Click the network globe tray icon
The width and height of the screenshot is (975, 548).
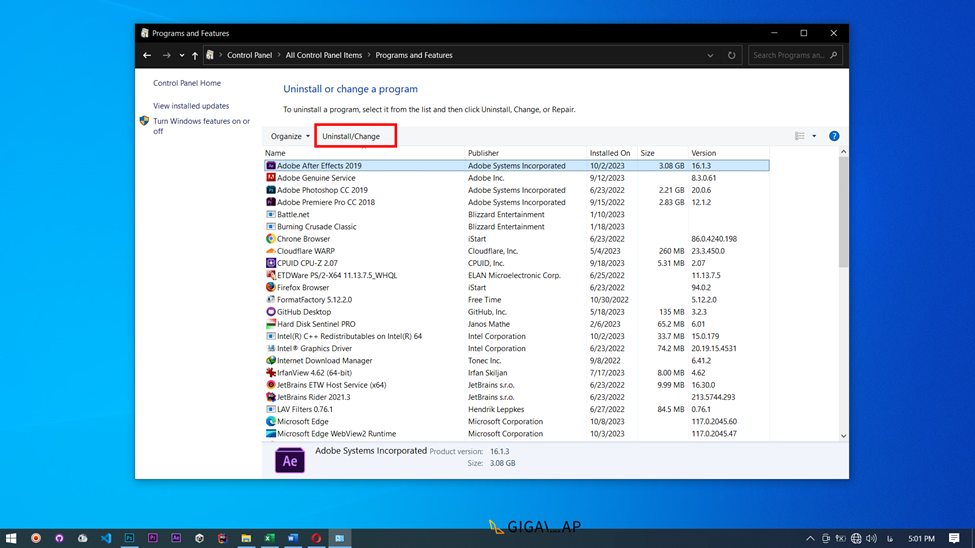pos(856,539)
